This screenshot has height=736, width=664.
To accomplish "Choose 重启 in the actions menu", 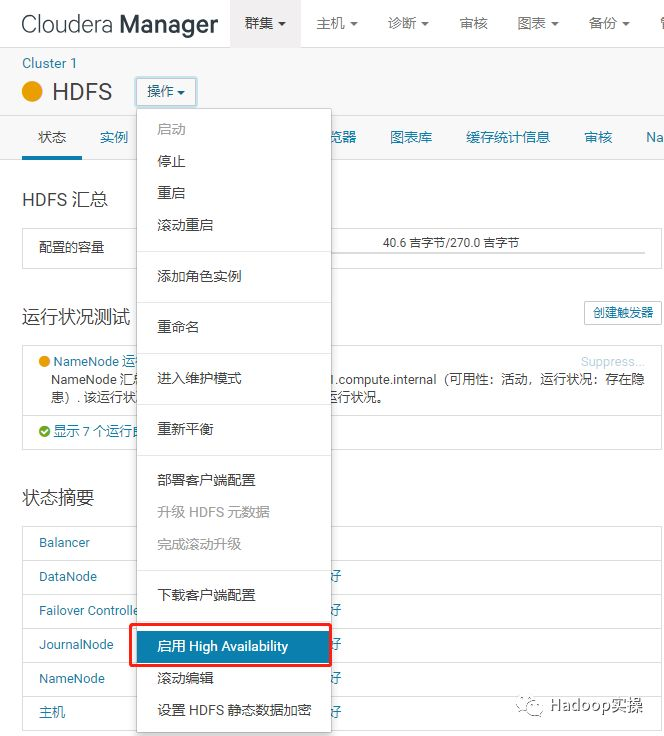I will click(x=234, y=193).
